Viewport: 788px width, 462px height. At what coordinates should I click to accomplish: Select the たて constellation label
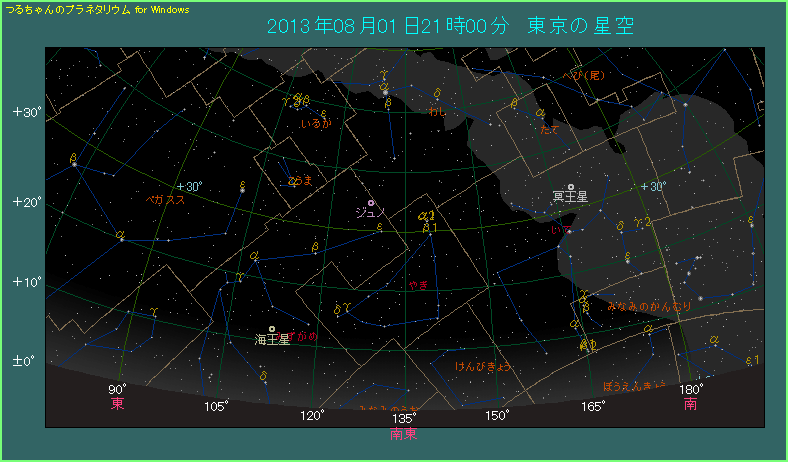tap(550, 130)
